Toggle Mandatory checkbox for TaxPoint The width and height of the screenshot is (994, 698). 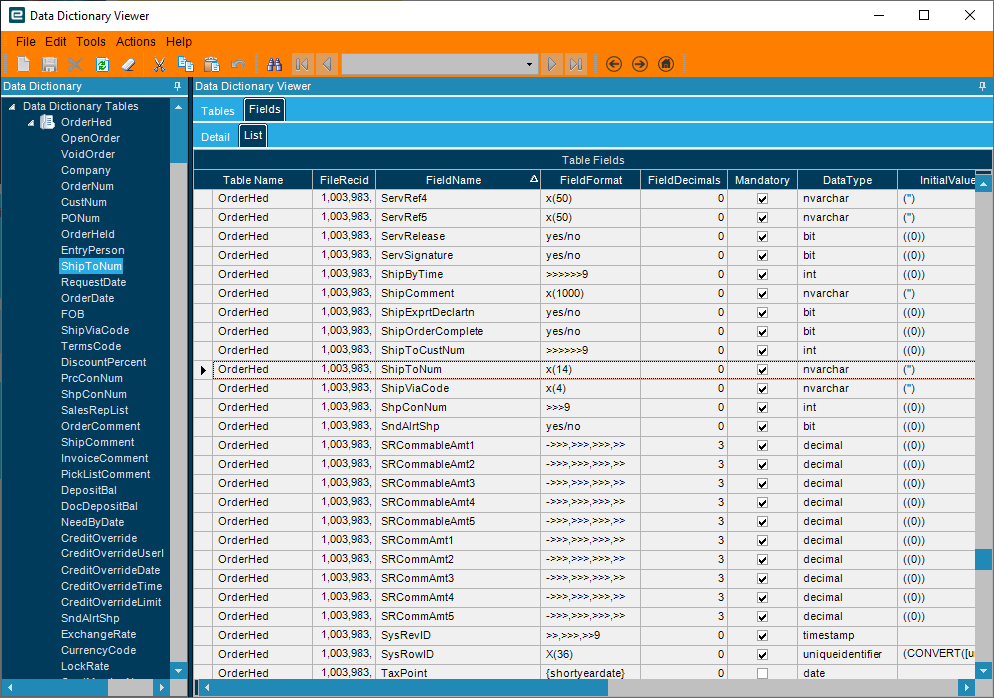763,673
